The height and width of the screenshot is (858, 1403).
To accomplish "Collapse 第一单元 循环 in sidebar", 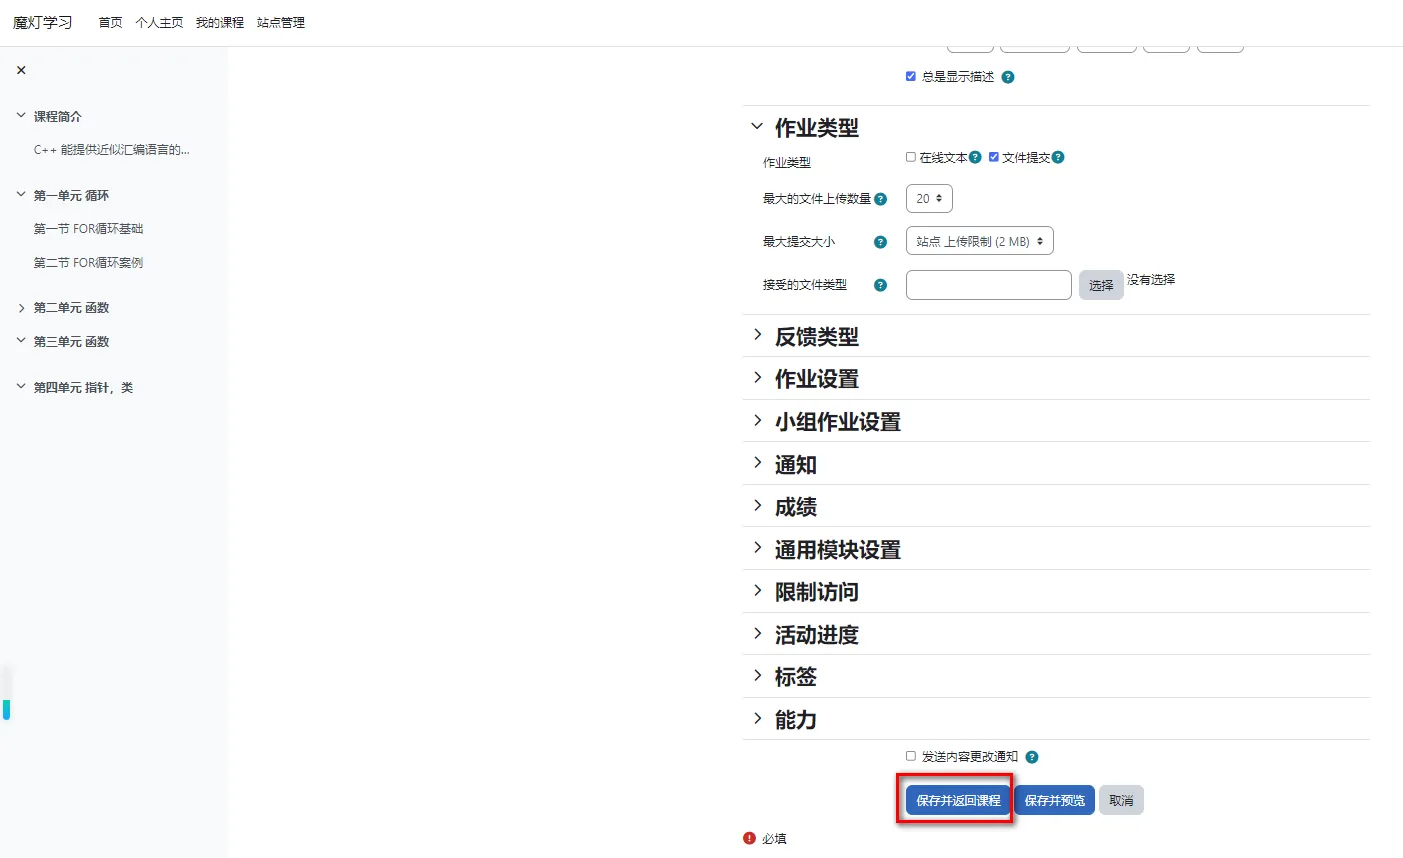I will [21, 195].
